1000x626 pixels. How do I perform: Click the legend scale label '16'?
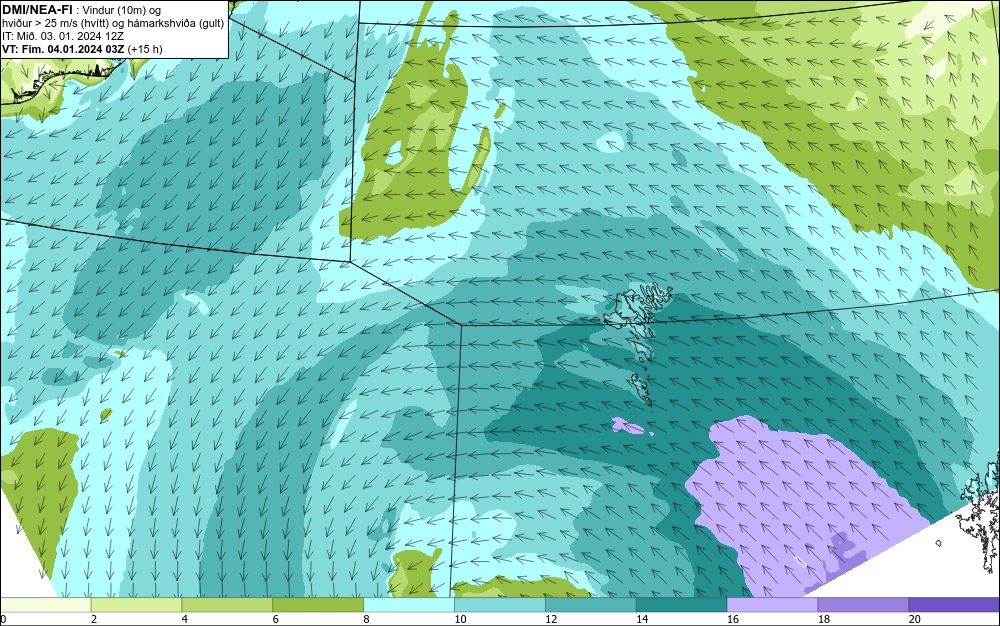click(733, 619)
